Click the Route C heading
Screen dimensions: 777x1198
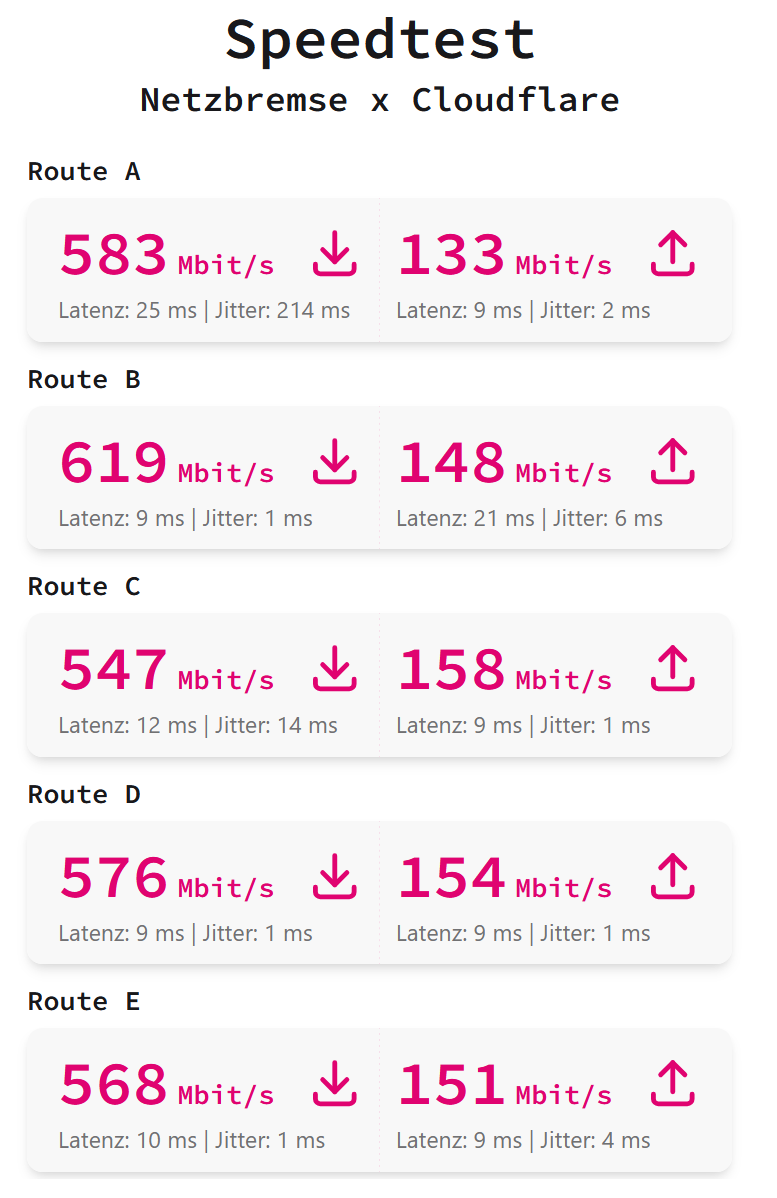tap(84, 587)
